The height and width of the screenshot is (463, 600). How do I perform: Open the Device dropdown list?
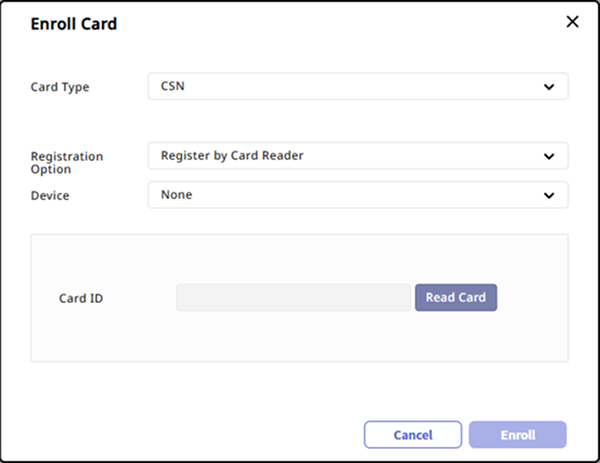coord(357,195)
